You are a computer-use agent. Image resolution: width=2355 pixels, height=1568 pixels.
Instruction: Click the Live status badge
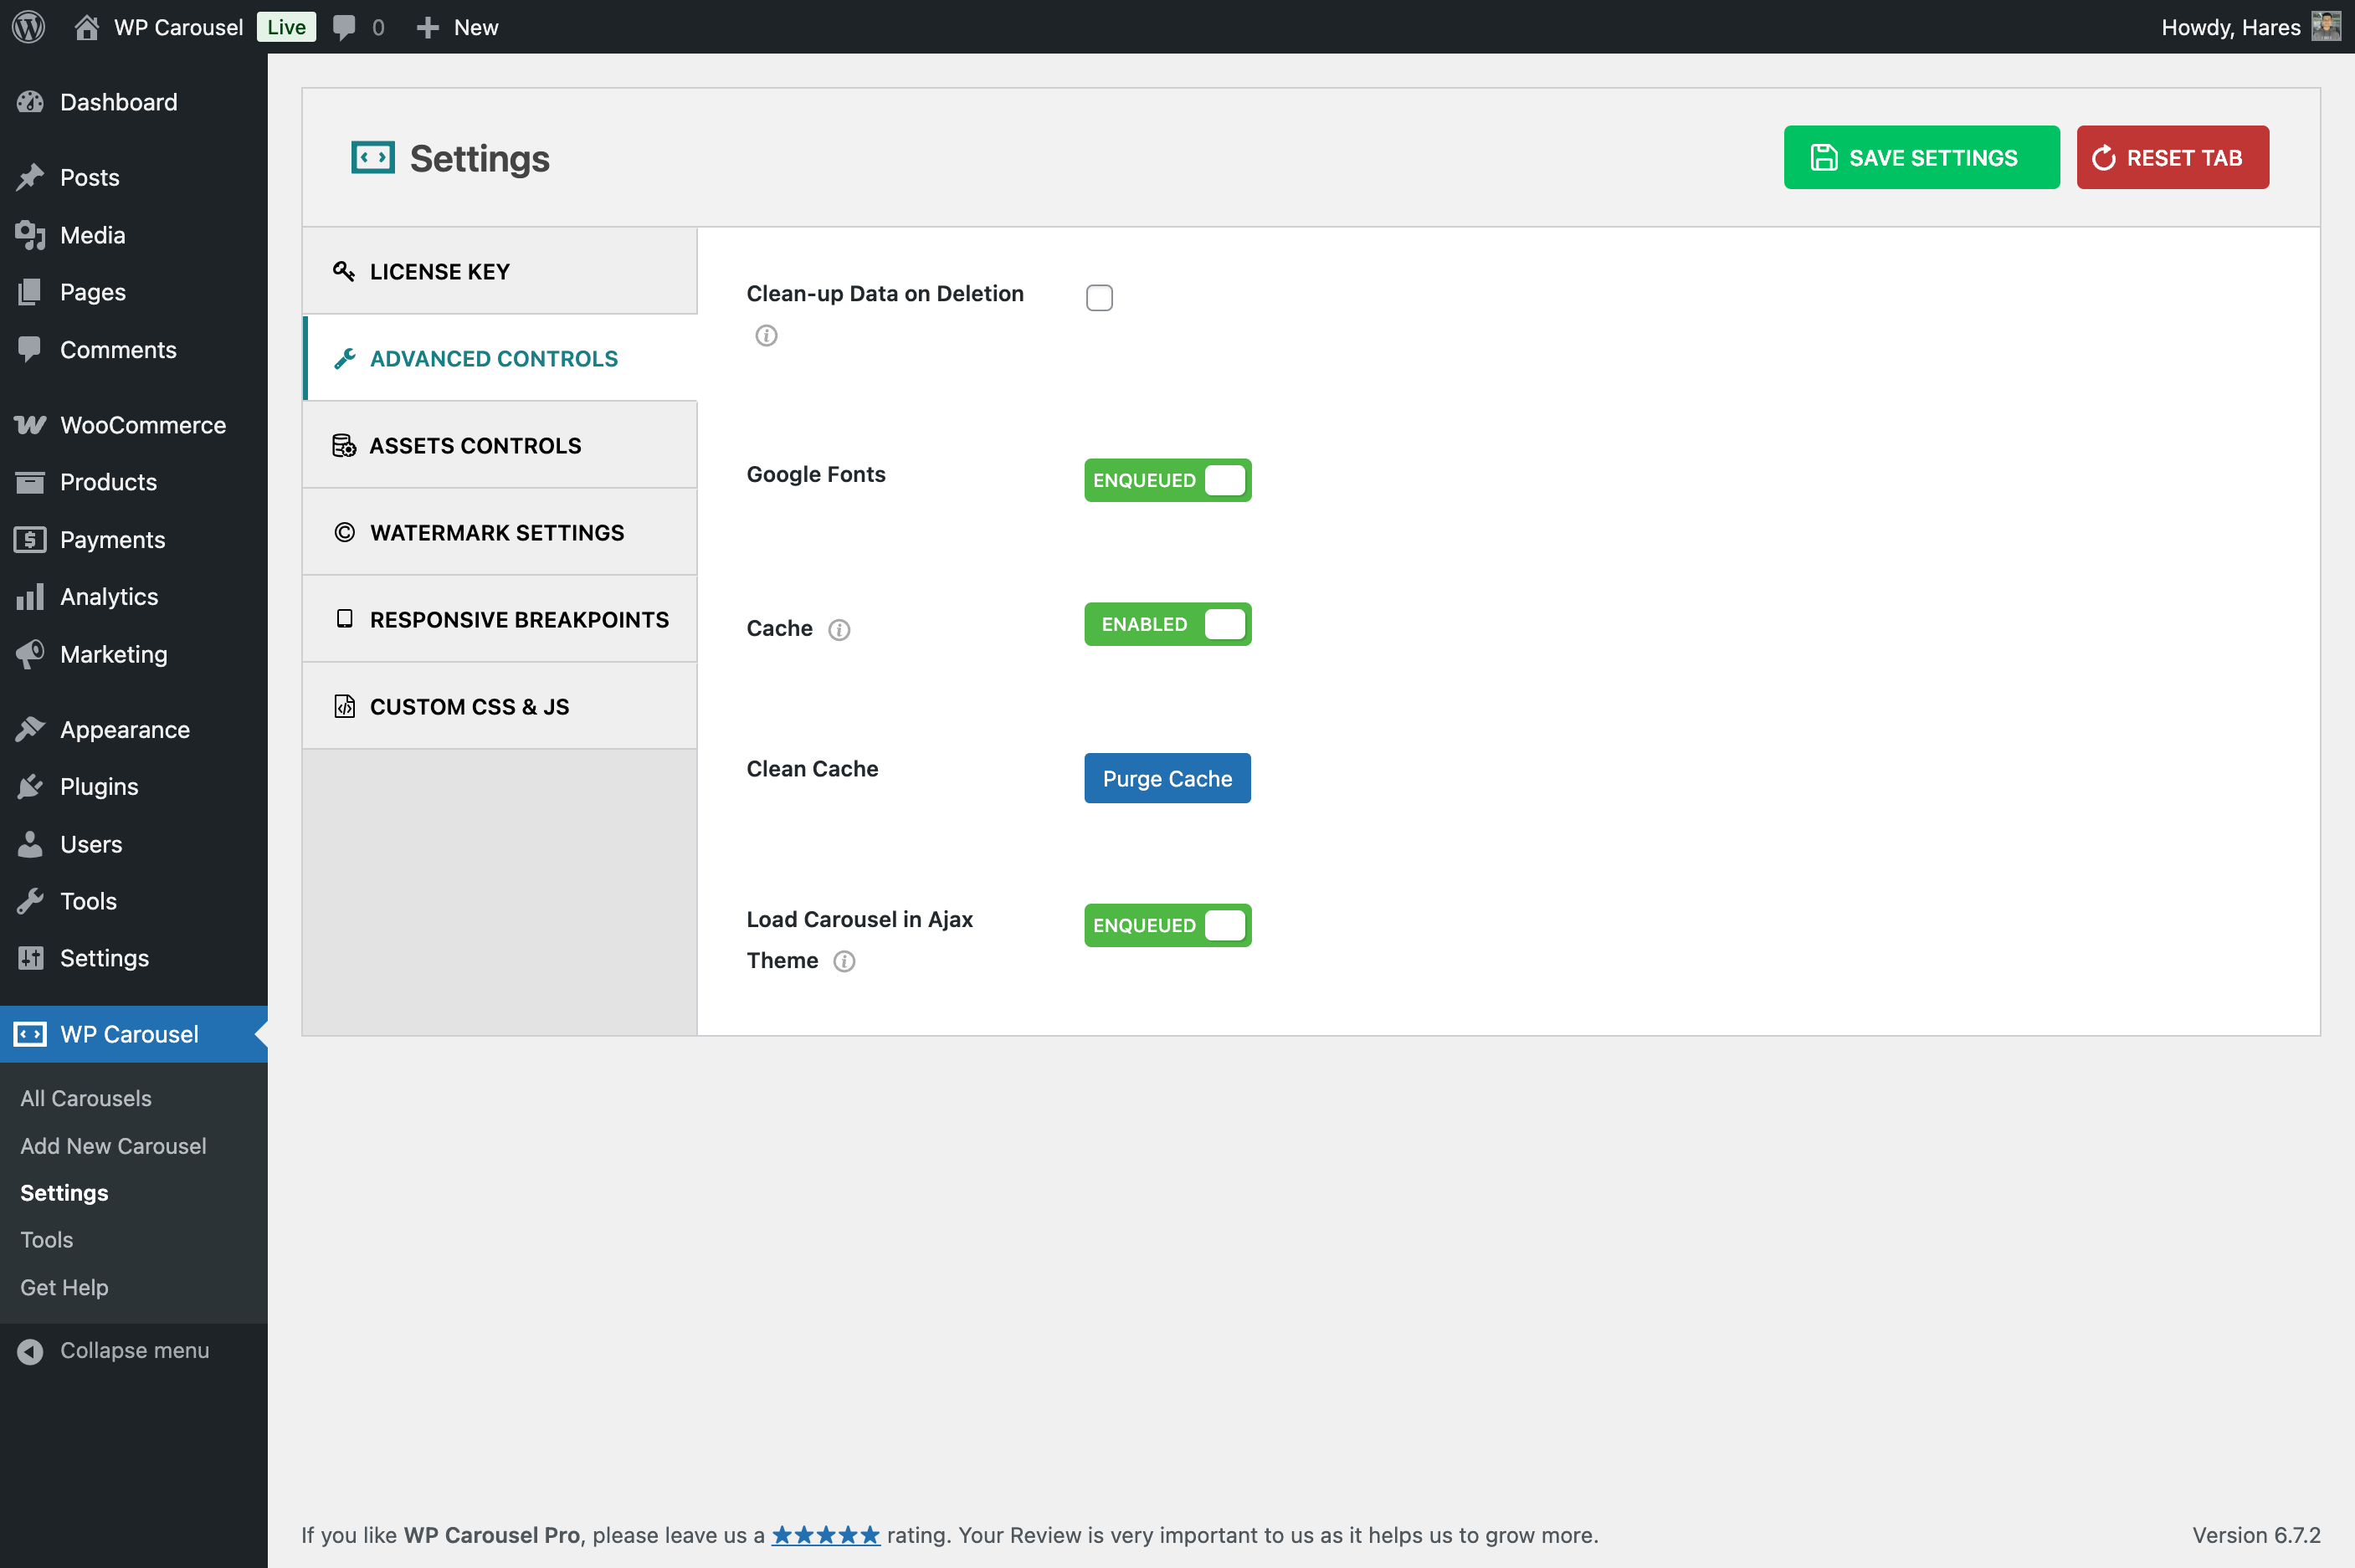point(286,27)
